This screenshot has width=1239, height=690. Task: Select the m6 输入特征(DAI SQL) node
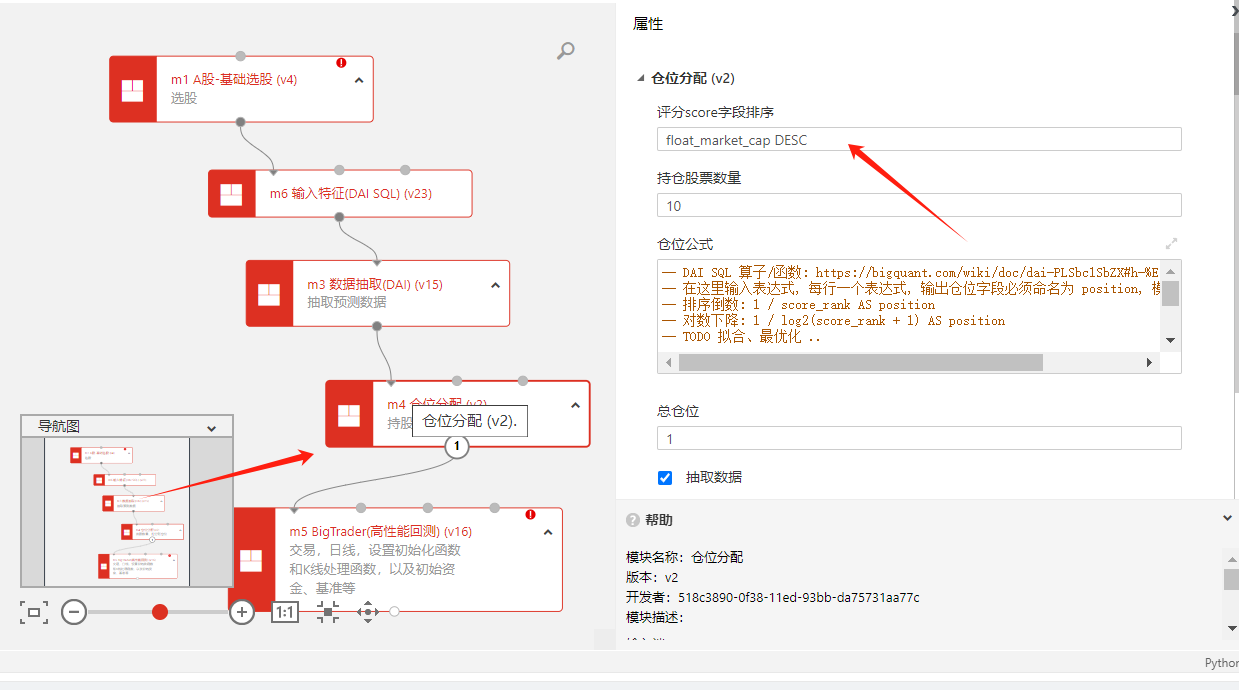350,194
